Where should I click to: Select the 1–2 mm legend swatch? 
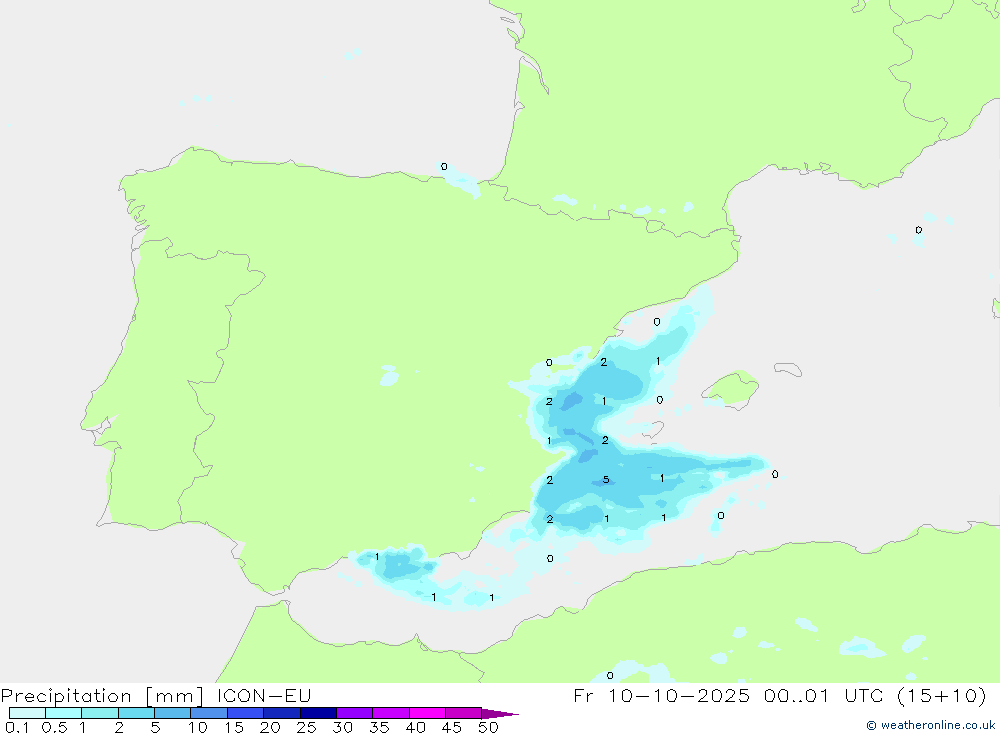click(x=100, y=713)
